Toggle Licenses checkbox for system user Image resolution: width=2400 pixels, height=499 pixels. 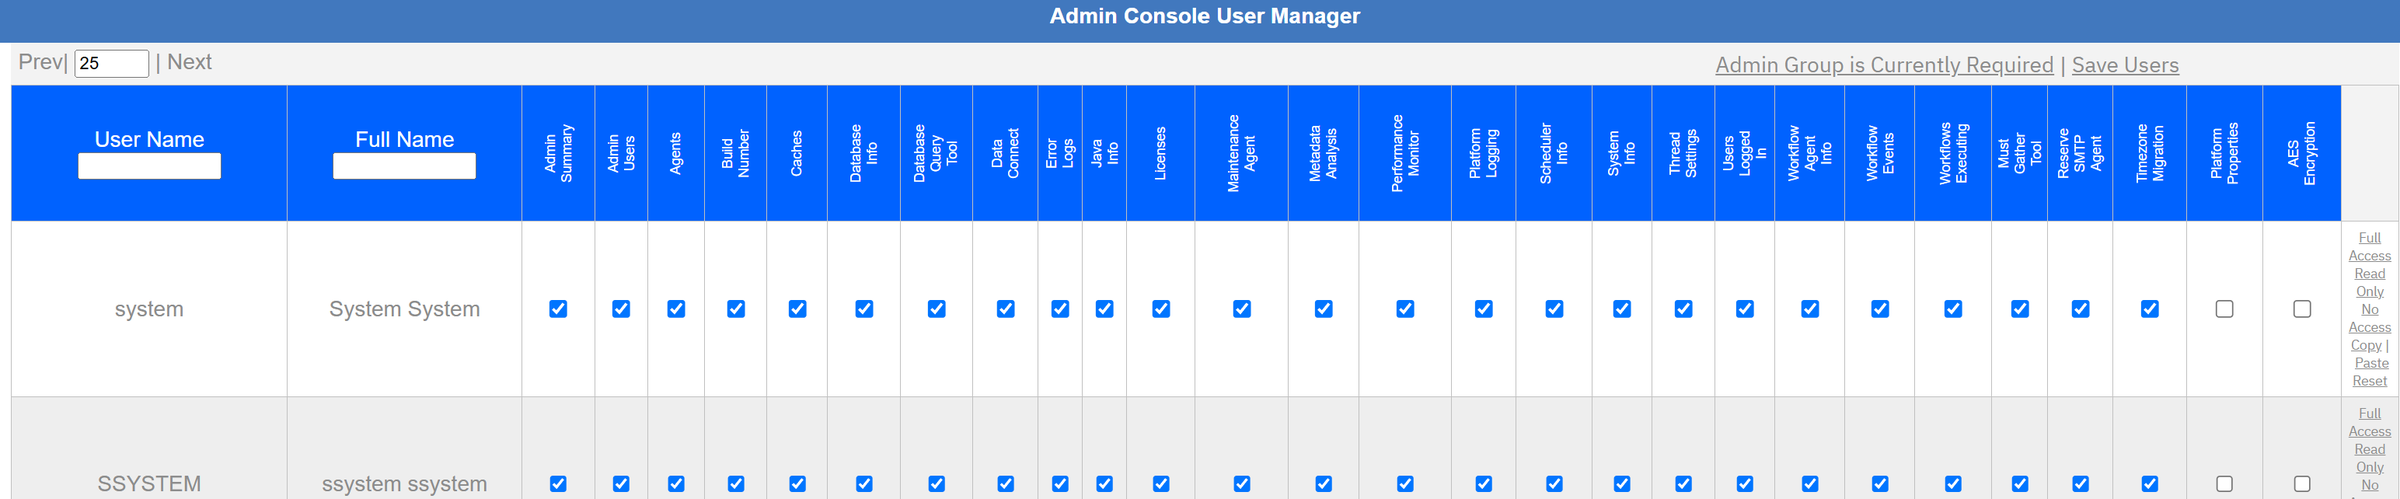point(1161,309)
